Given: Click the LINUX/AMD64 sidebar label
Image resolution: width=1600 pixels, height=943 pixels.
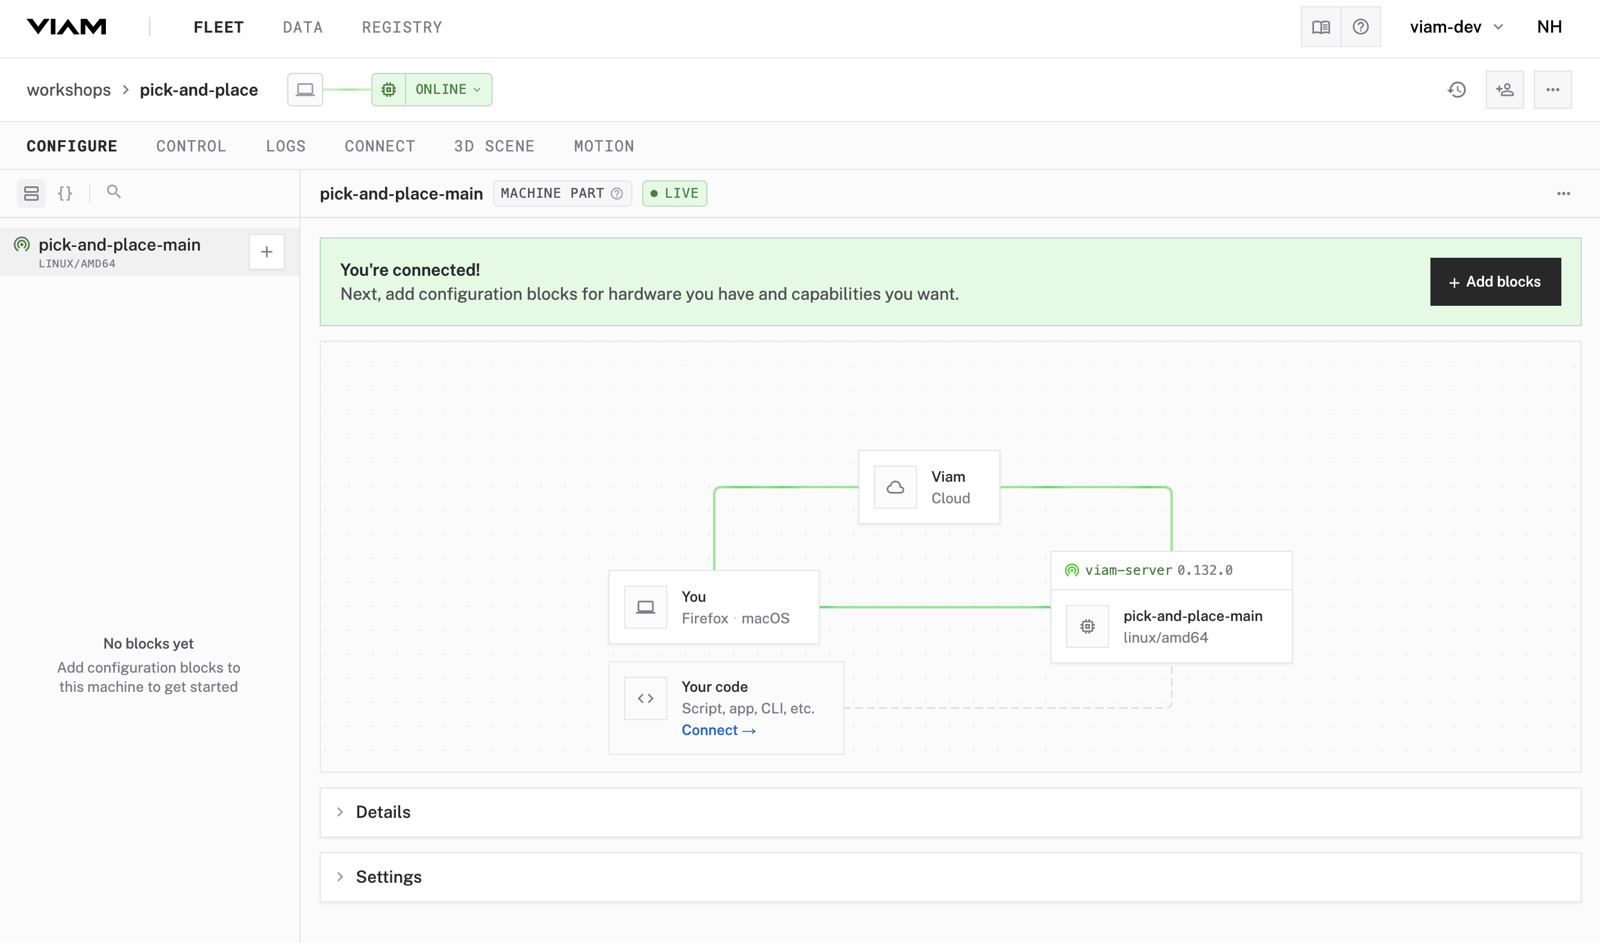Looking at the screenshot, I should (x=77, y=264).
